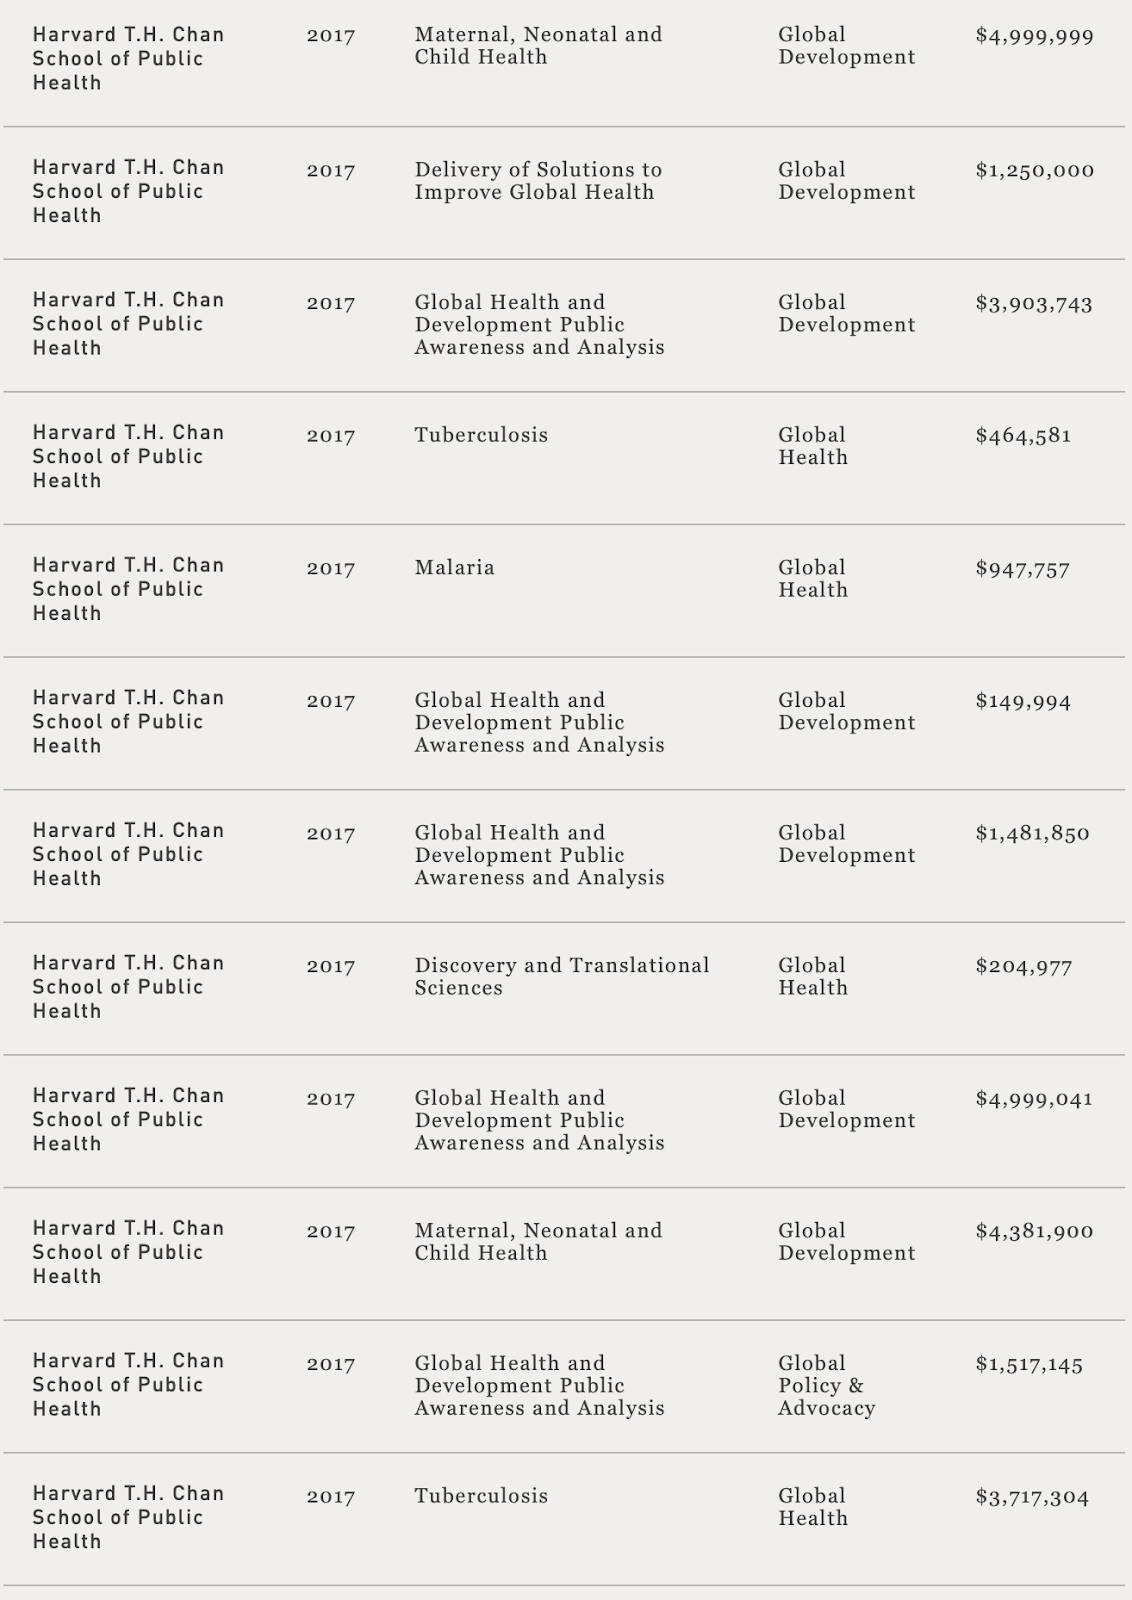This screenshot has height=1600, width=1132.
Task: Click the 2017 year in the $464,581 row
Action: [331, 436]
